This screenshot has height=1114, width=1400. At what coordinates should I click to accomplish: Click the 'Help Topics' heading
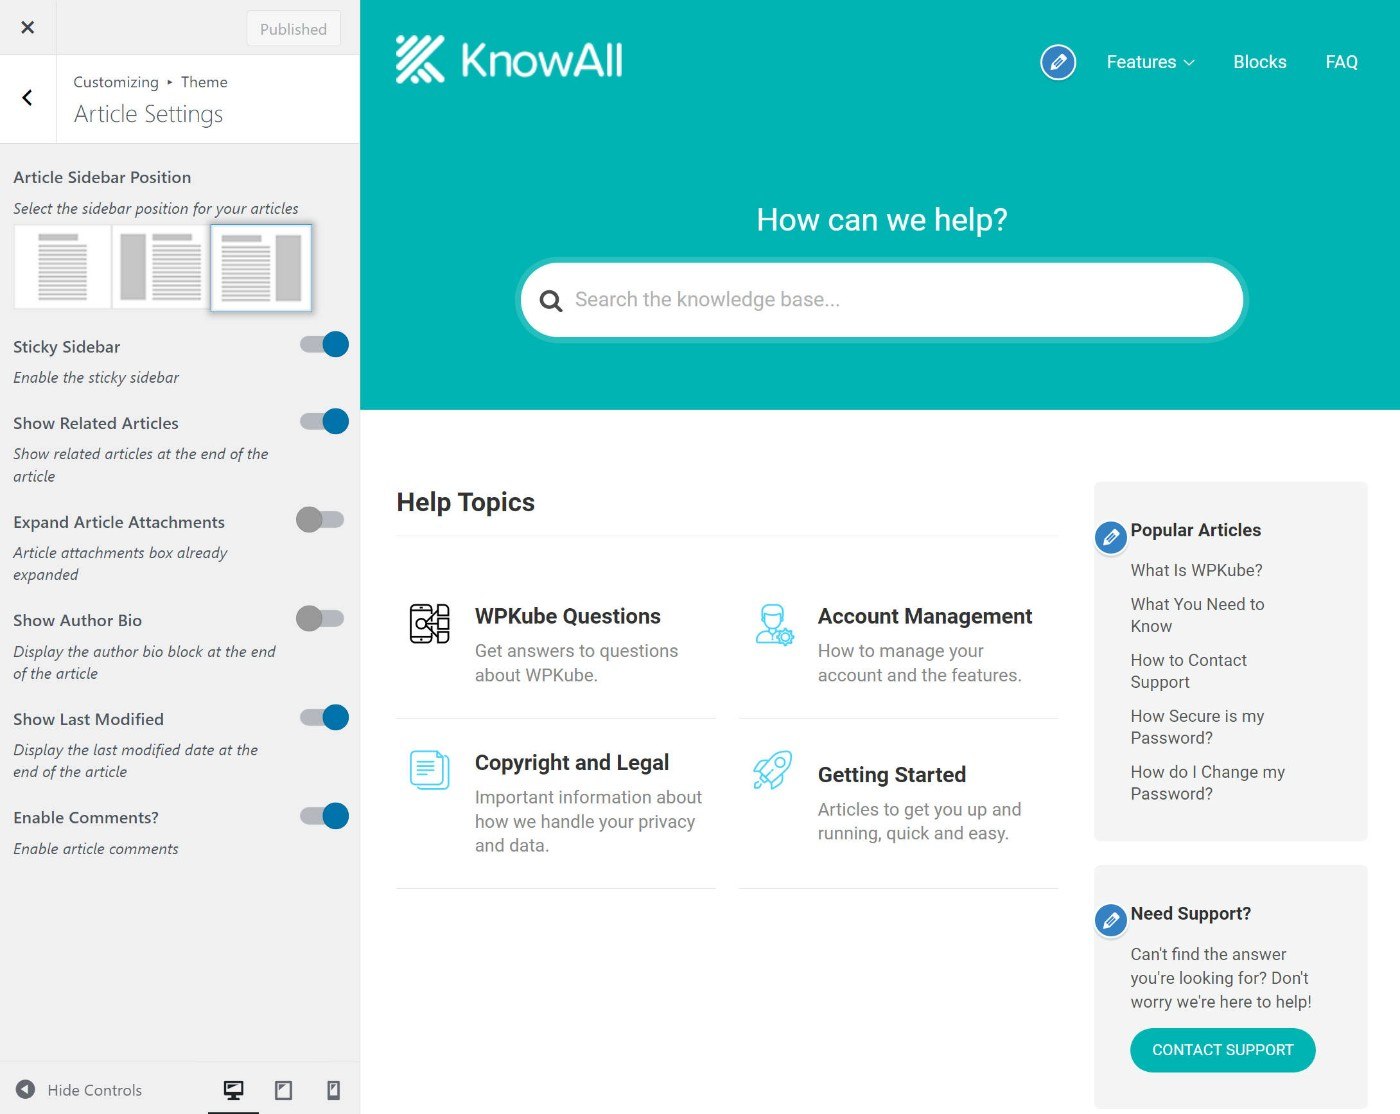pyautogui.click(x=466, y=502)
